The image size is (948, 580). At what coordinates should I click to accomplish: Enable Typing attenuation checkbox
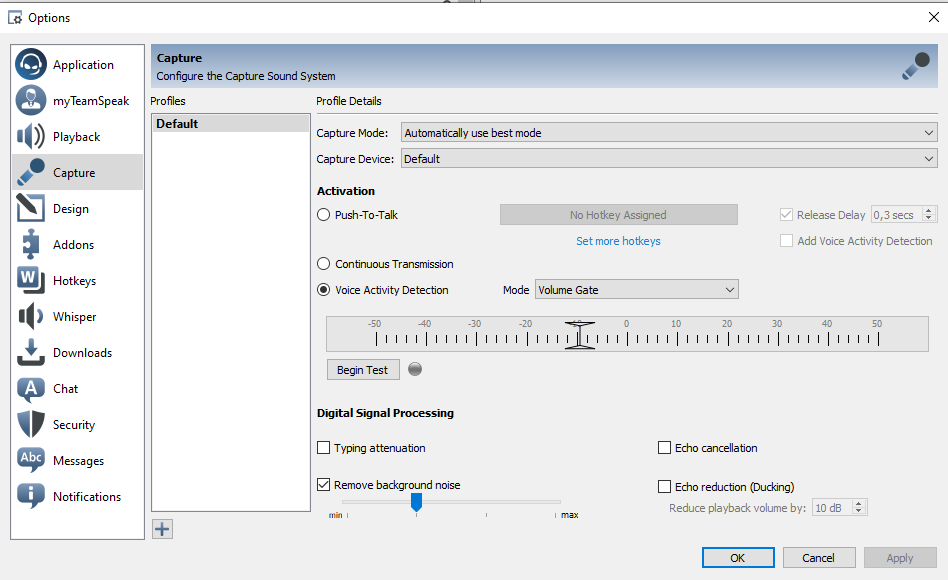click(323, 448)
